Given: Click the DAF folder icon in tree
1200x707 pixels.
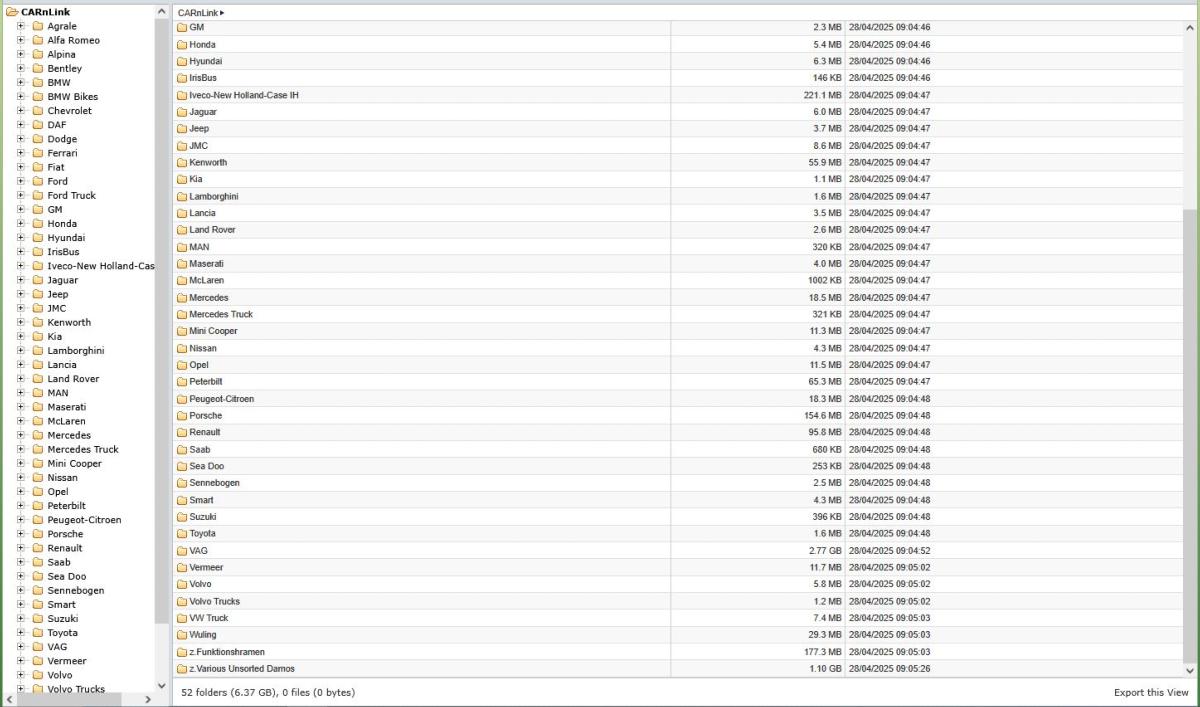Looking at the screenshot, I should [x=38, y=125].
